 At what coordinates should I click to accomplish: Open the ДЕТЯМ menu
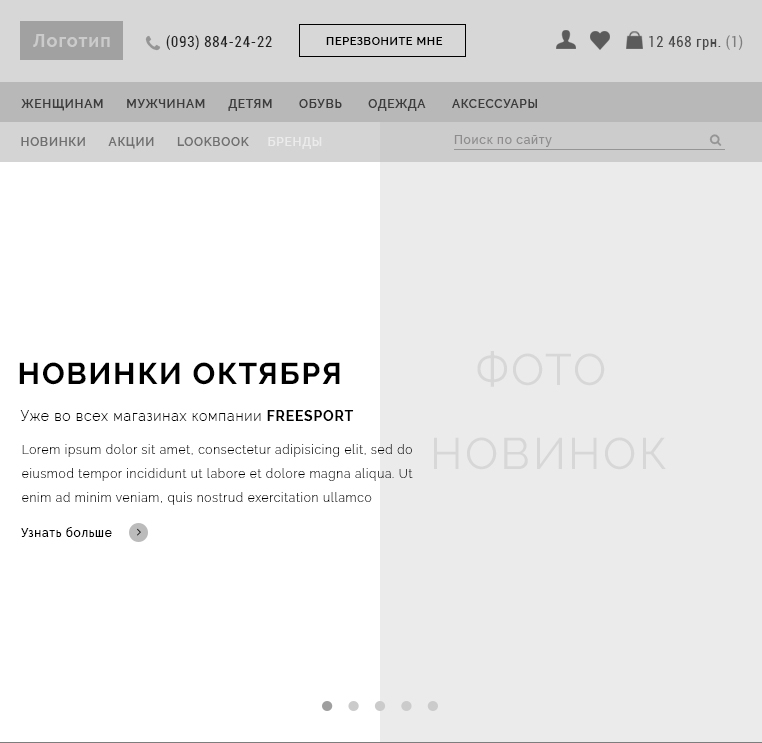pyautogui.click(x=250, y=104)
